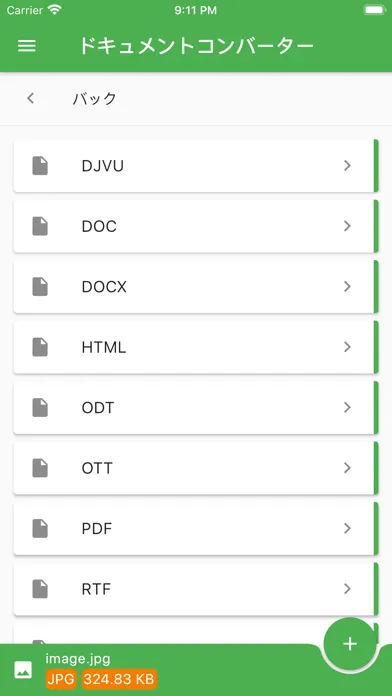Open the hamburger menu

pos(27,46)
